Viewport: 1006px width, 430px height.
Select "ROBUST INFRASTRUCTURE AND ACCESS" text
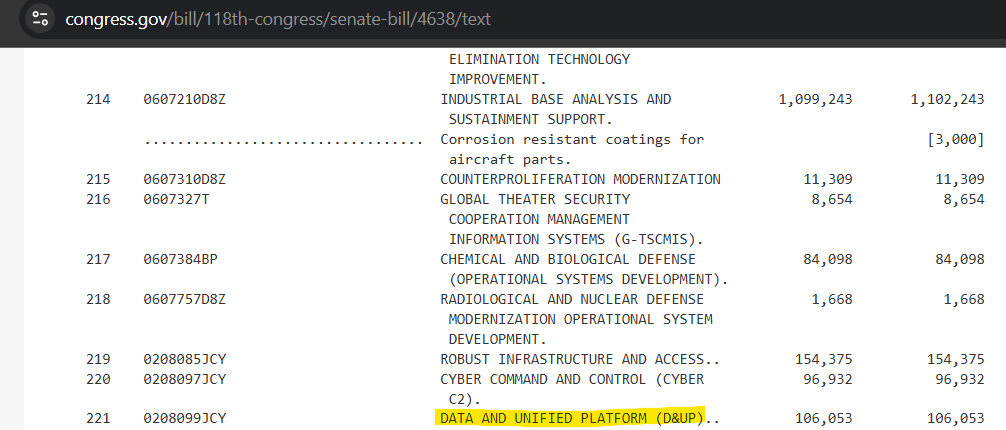coord(572,359)
